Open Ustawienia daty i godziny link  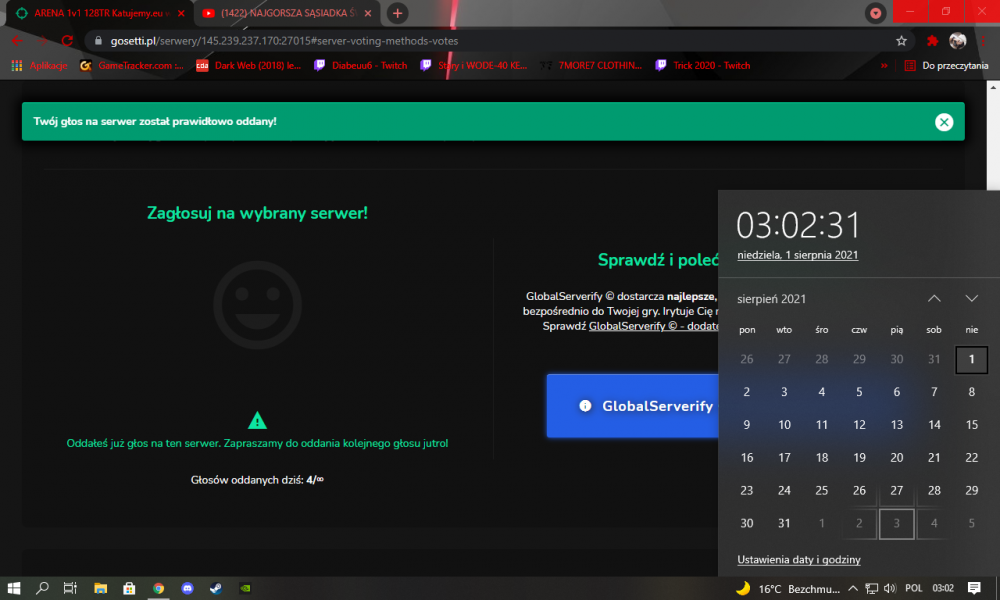coord(798,560)
